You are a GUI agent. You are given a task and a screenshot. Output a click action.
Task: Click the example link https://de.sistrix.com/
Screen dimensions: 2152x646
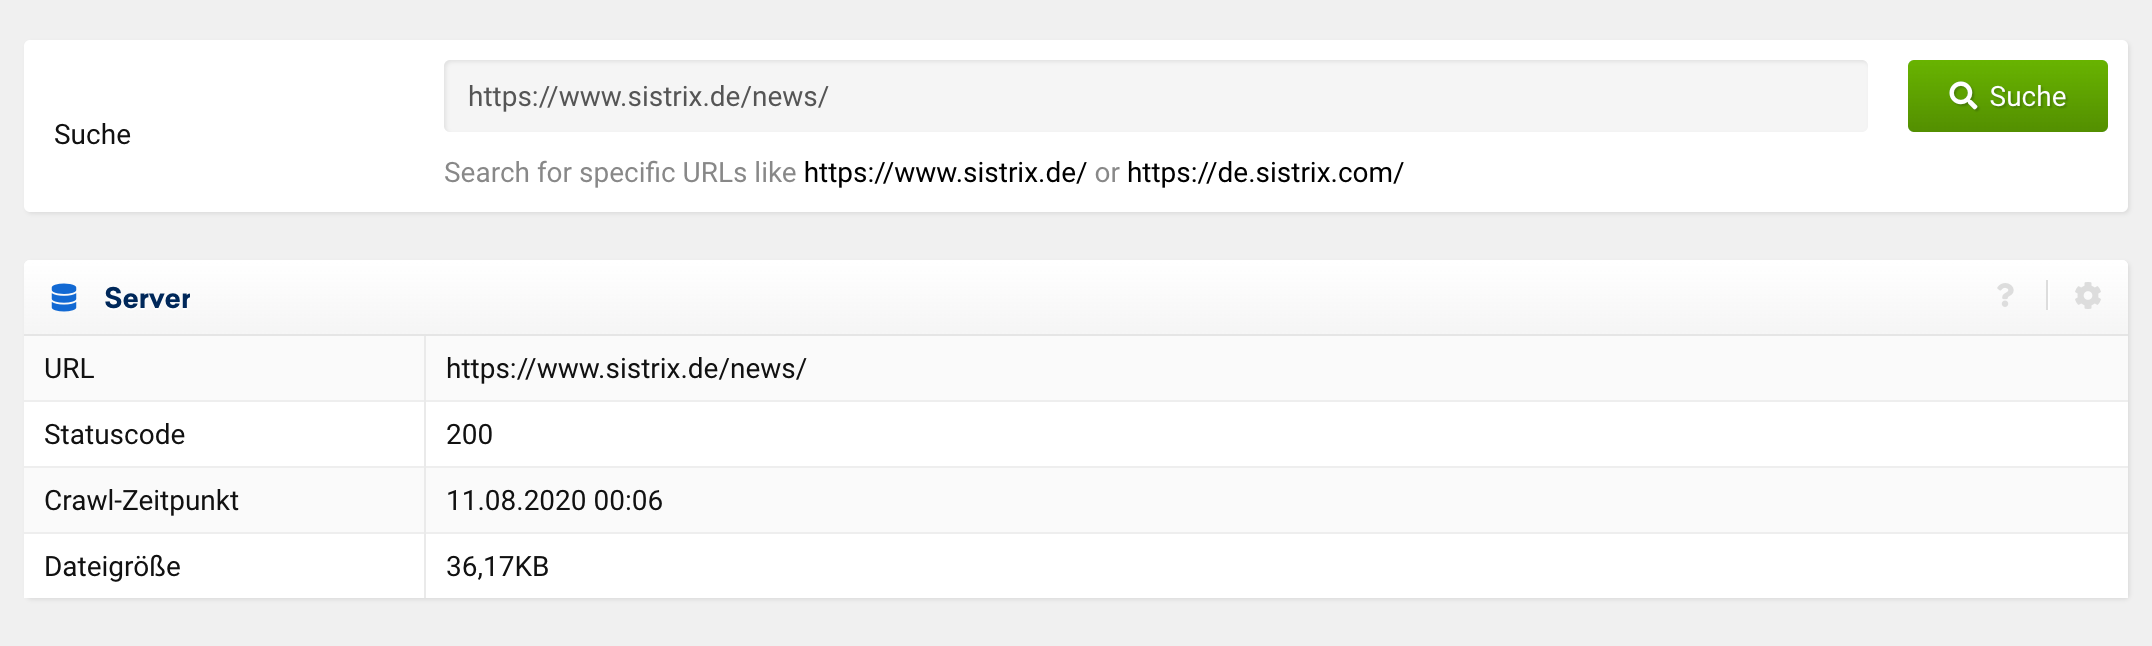pyautogui.click(x=1264, y=173)
